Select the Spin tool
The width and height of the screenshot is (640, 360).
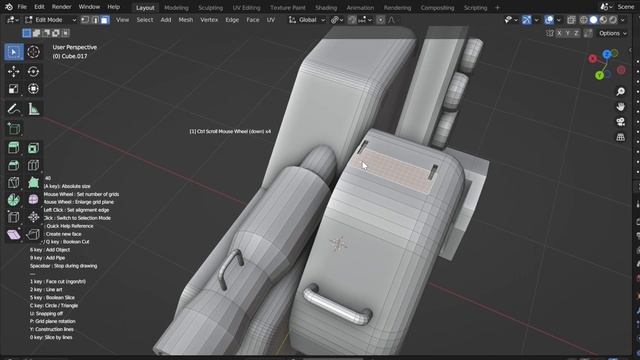[x=13, y=200]
